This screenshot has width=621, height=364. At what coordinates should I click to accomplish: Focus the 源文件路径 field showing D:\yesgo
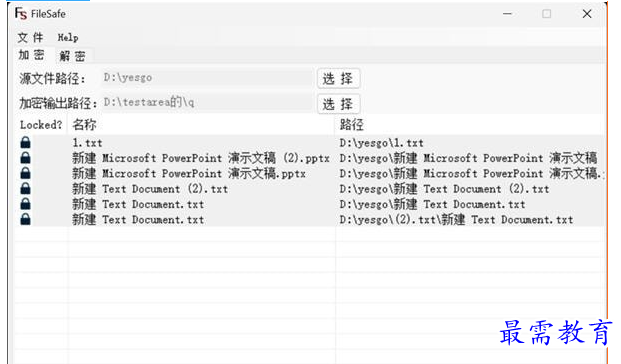tap(206, 78)
